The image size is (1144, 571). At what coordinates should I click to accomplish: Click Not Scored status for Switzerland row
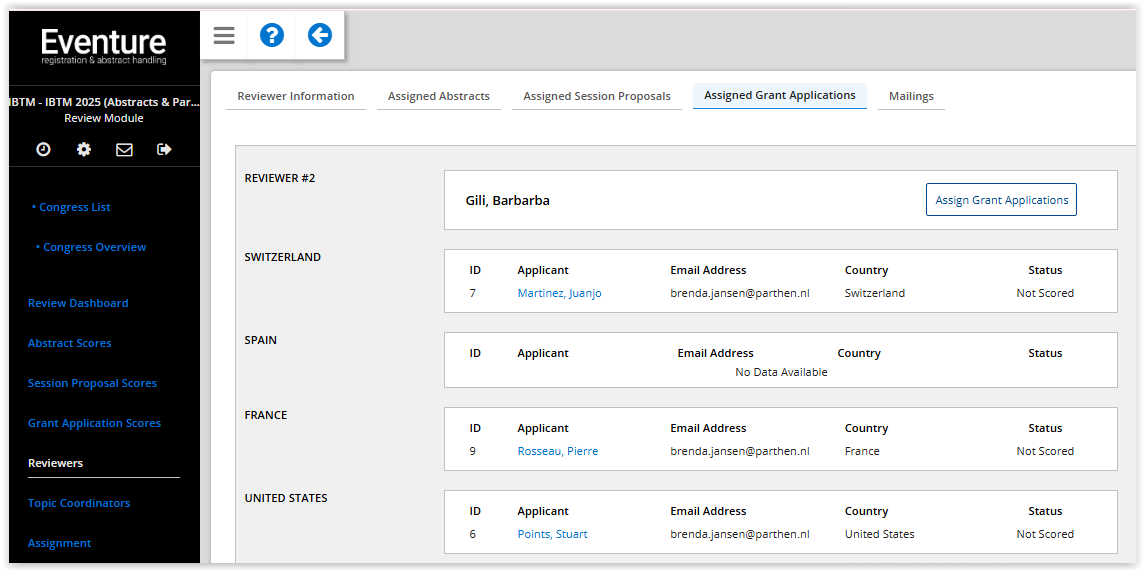pyautogui.click(x=1045, y=293)
